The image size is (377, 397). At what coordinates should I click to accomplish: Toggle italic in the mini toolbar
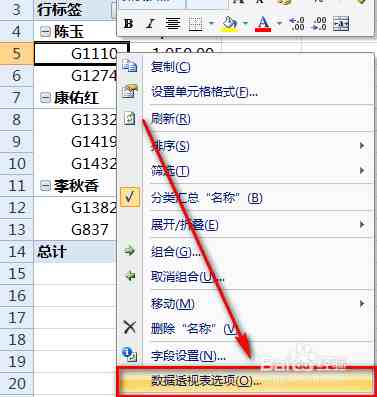[150, 24]
